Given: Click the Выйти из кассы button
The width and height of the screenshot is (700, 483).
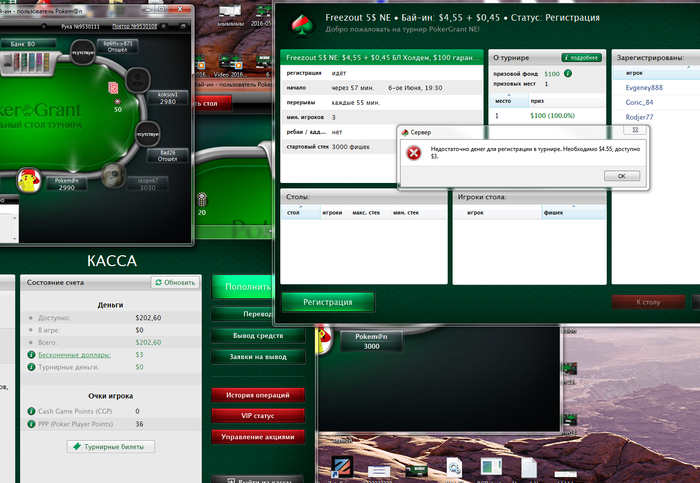Looking at the screenshot, I should [x=258, y=480].
